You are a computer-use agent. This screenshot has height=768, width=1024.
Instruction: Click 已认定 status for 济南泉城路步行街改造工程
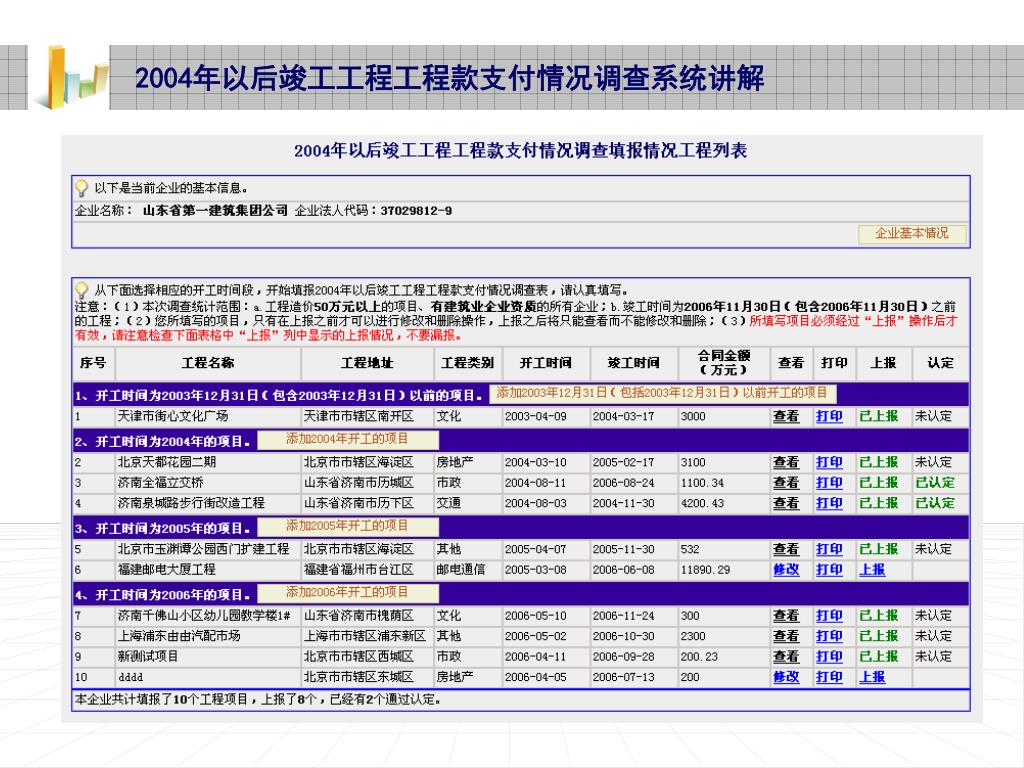tap(935, 503)
